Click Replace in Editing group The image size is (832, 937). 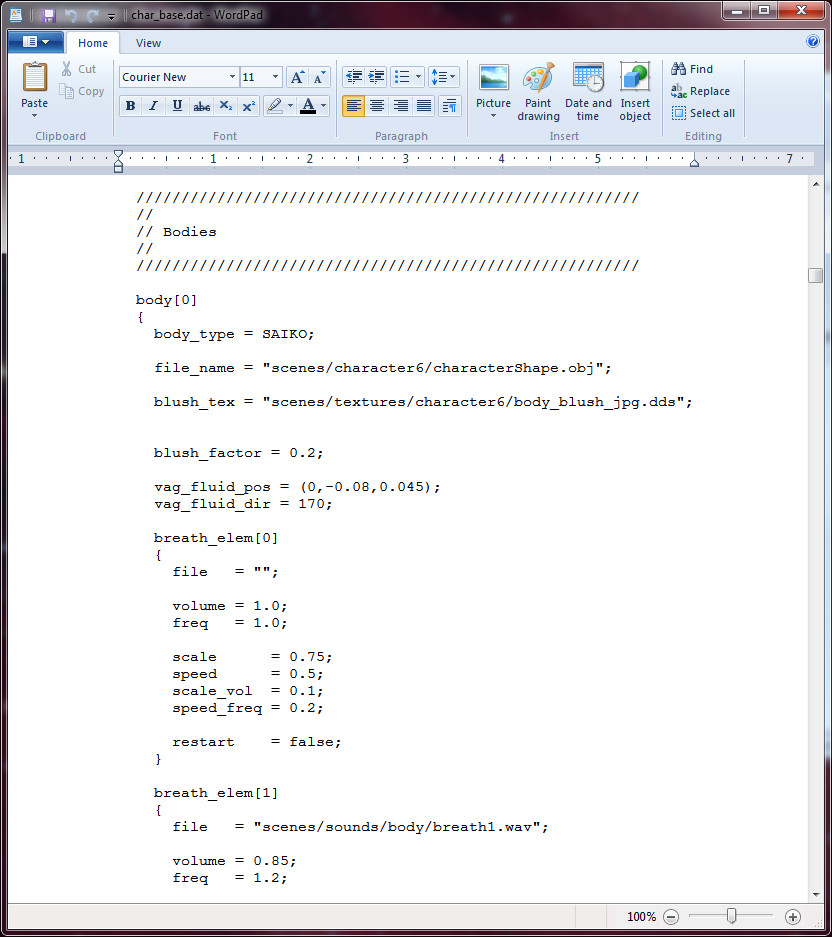tap(701, 91)
